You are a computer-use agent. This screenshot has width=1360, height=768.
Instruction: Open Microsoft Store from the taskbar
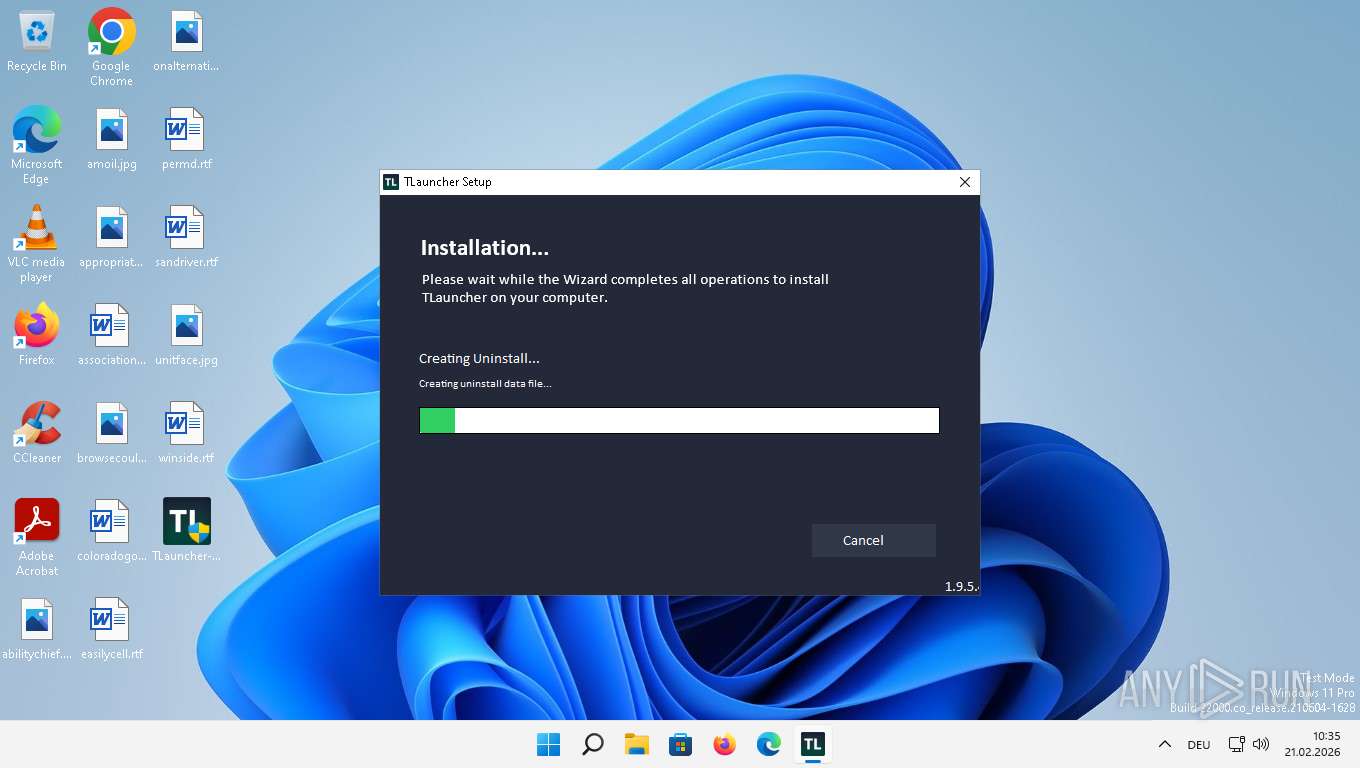click(x=680, y=744)
